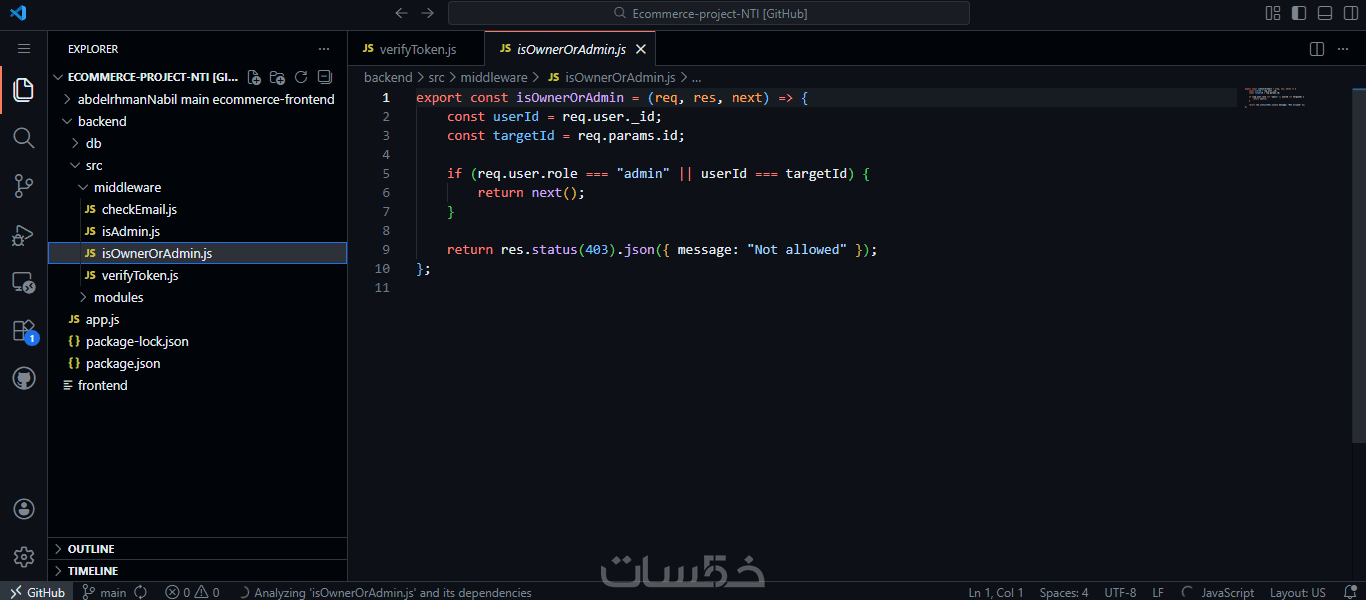Click LF end of line selector
The image size is (1366, 600).
[x=1158, y=592]
